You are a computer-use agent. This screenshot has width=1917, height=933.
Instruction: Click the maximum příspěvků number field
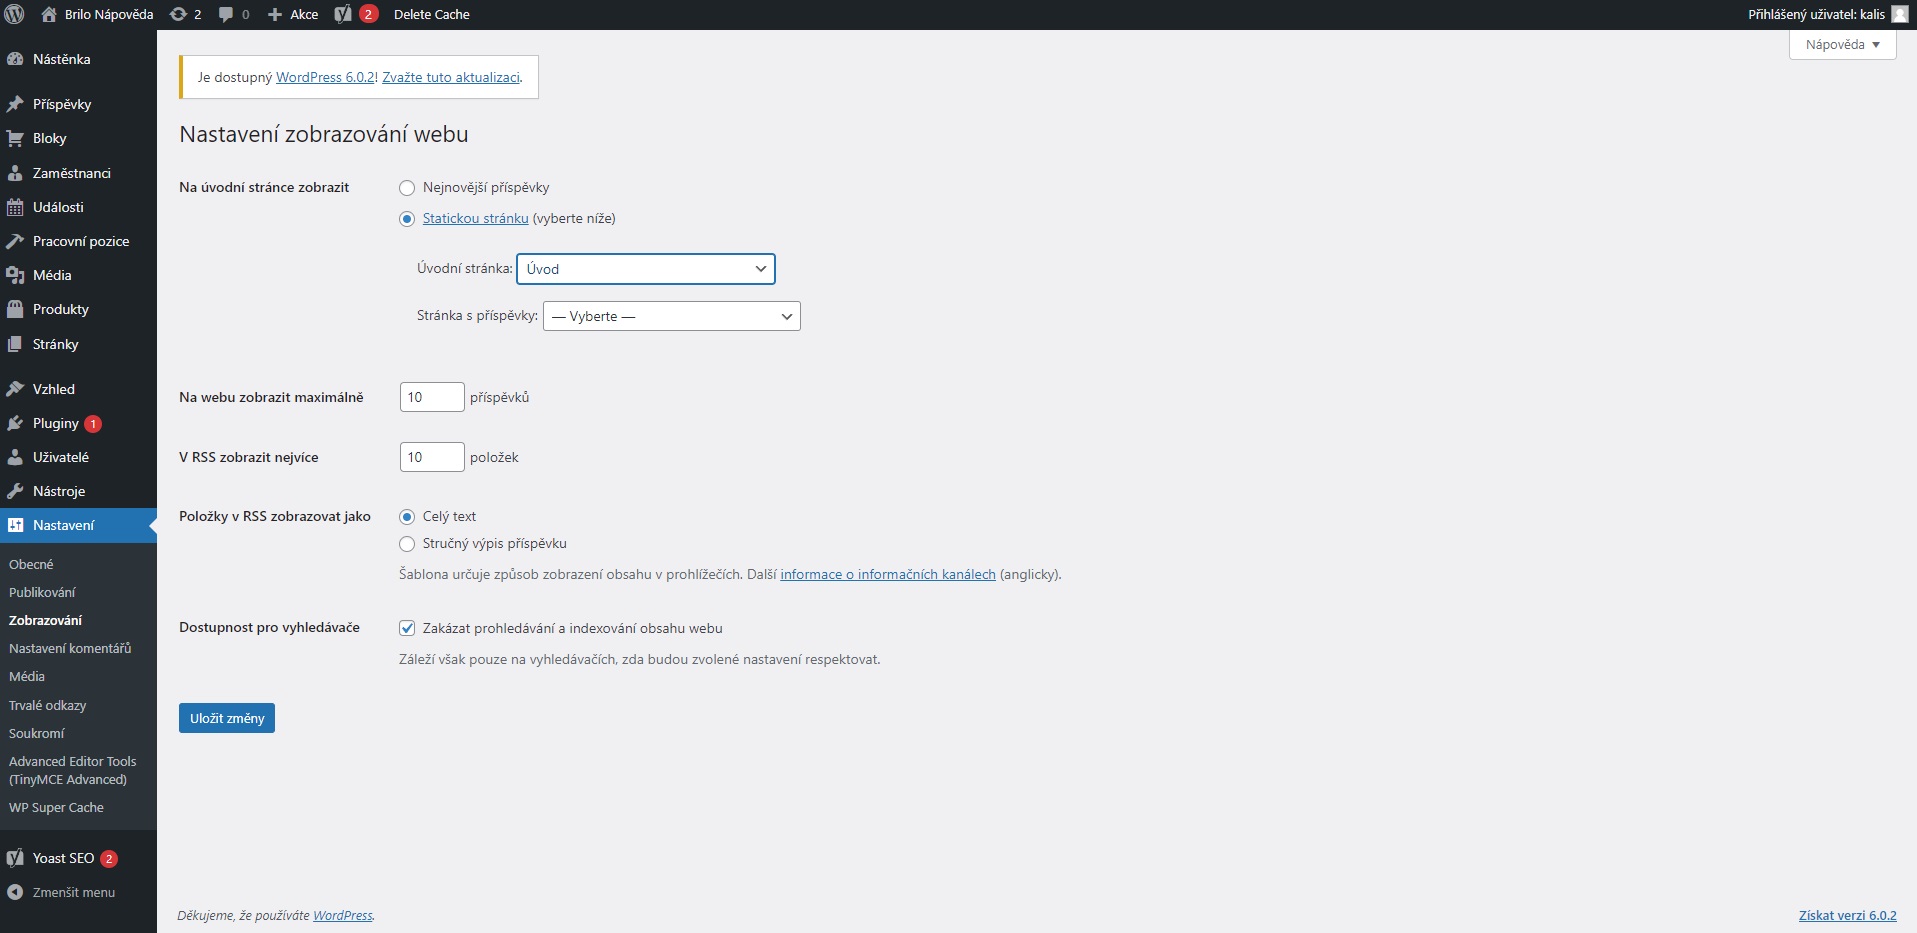coord(431,397)
